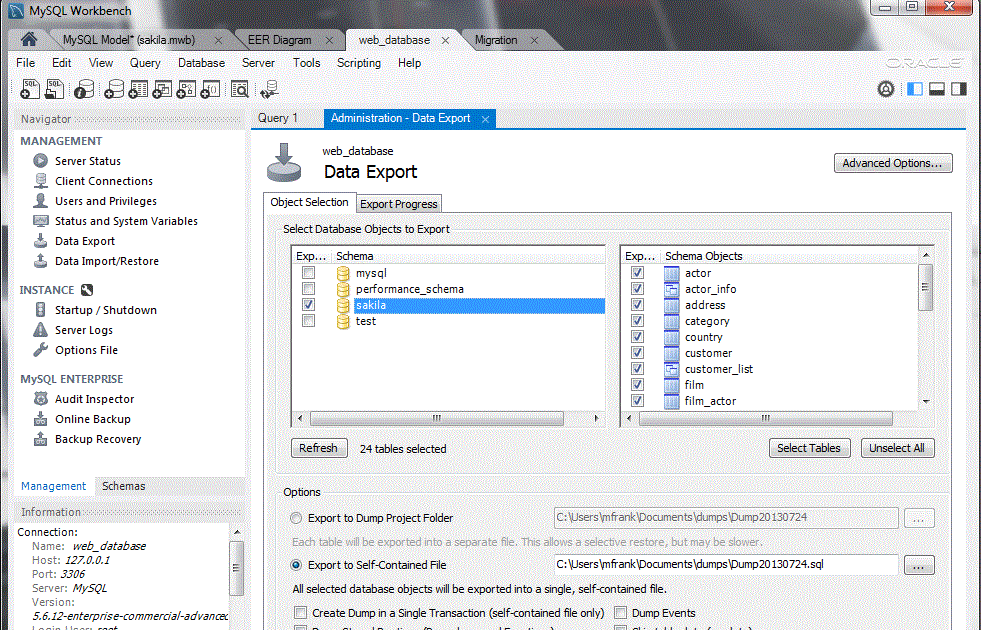Click the new SQL tab toolbar icon
Image resolution: width=981 pixels, height=630 pixels.
[30, 89]
